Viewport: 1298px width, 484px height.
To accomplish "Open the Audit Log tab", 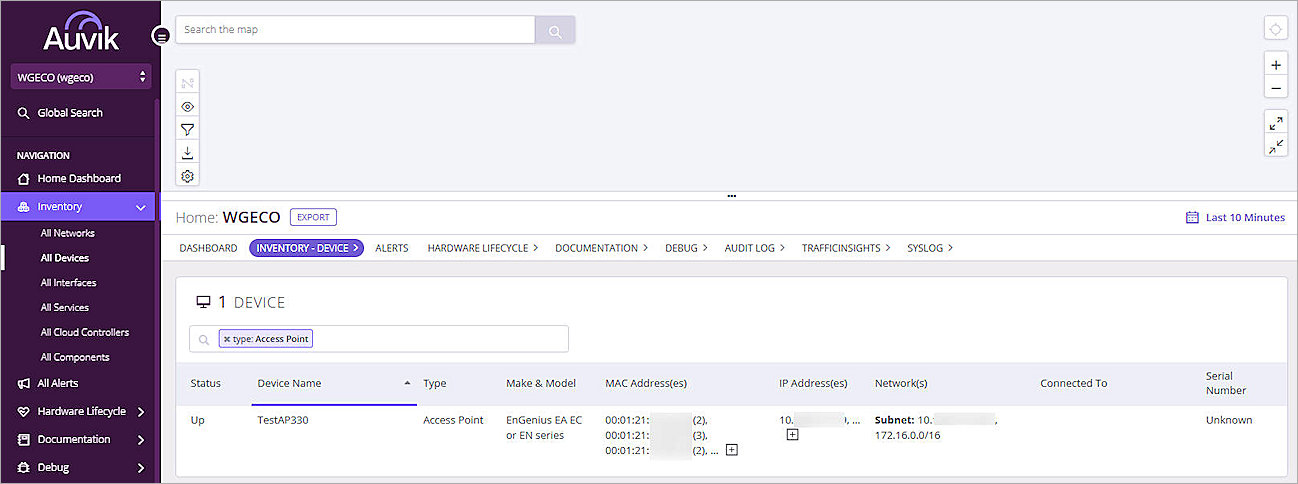I will [754, 248].
